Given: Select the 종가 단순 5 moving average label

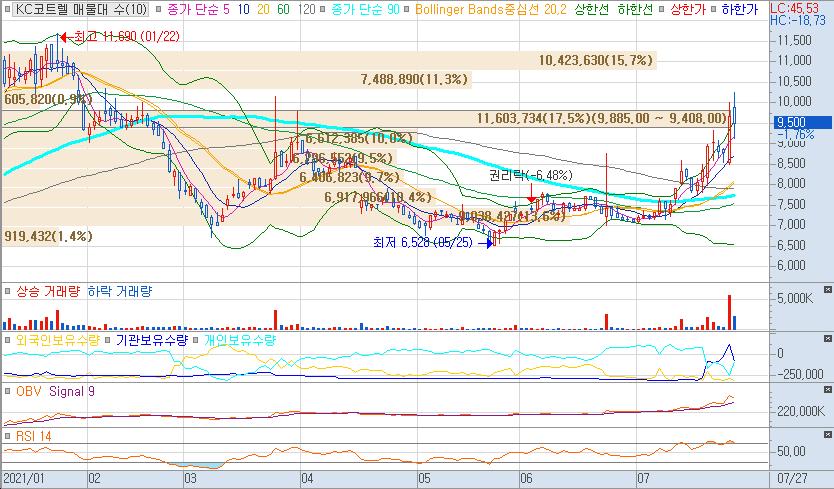Looking at the screenshot, I should 198,9.
